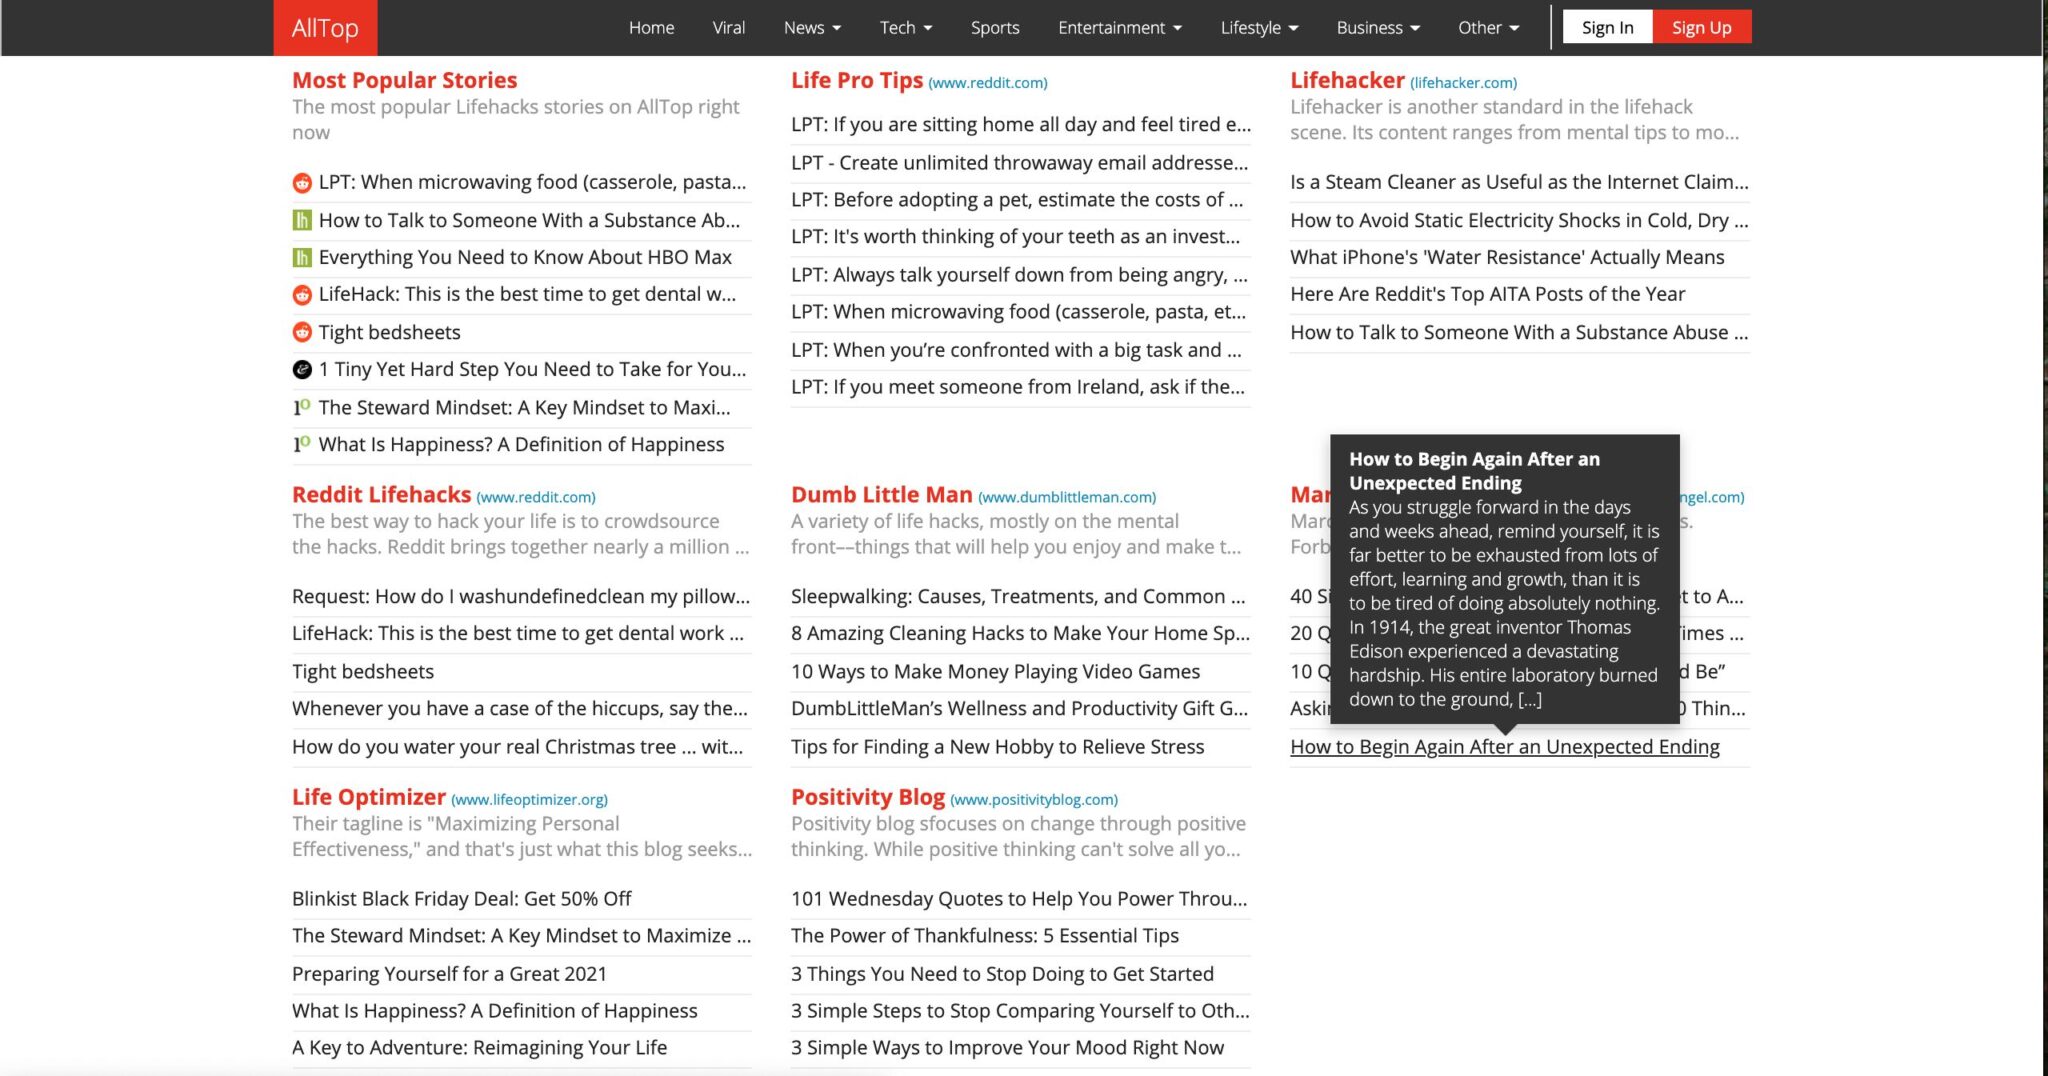
Task: Click the AllTop logo
Action: pos(325,28)
